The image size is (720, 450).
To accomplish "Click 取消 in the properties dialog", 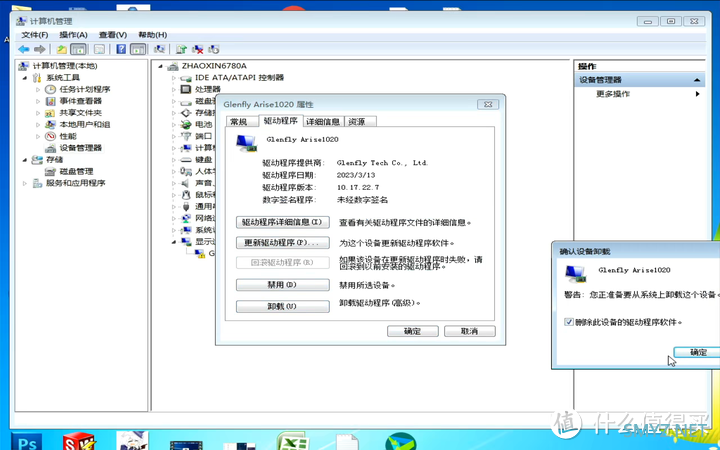I will (470, 331).
